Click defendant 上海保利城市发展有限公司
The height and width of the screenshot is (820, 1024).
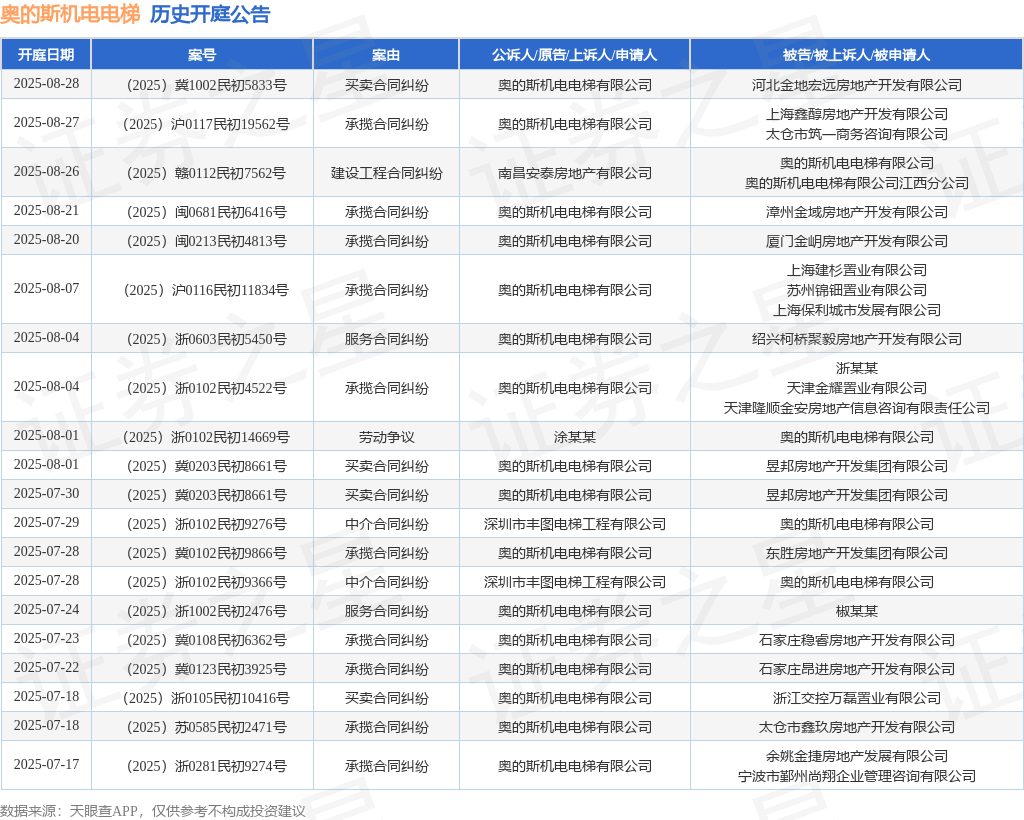pos(857,310)
